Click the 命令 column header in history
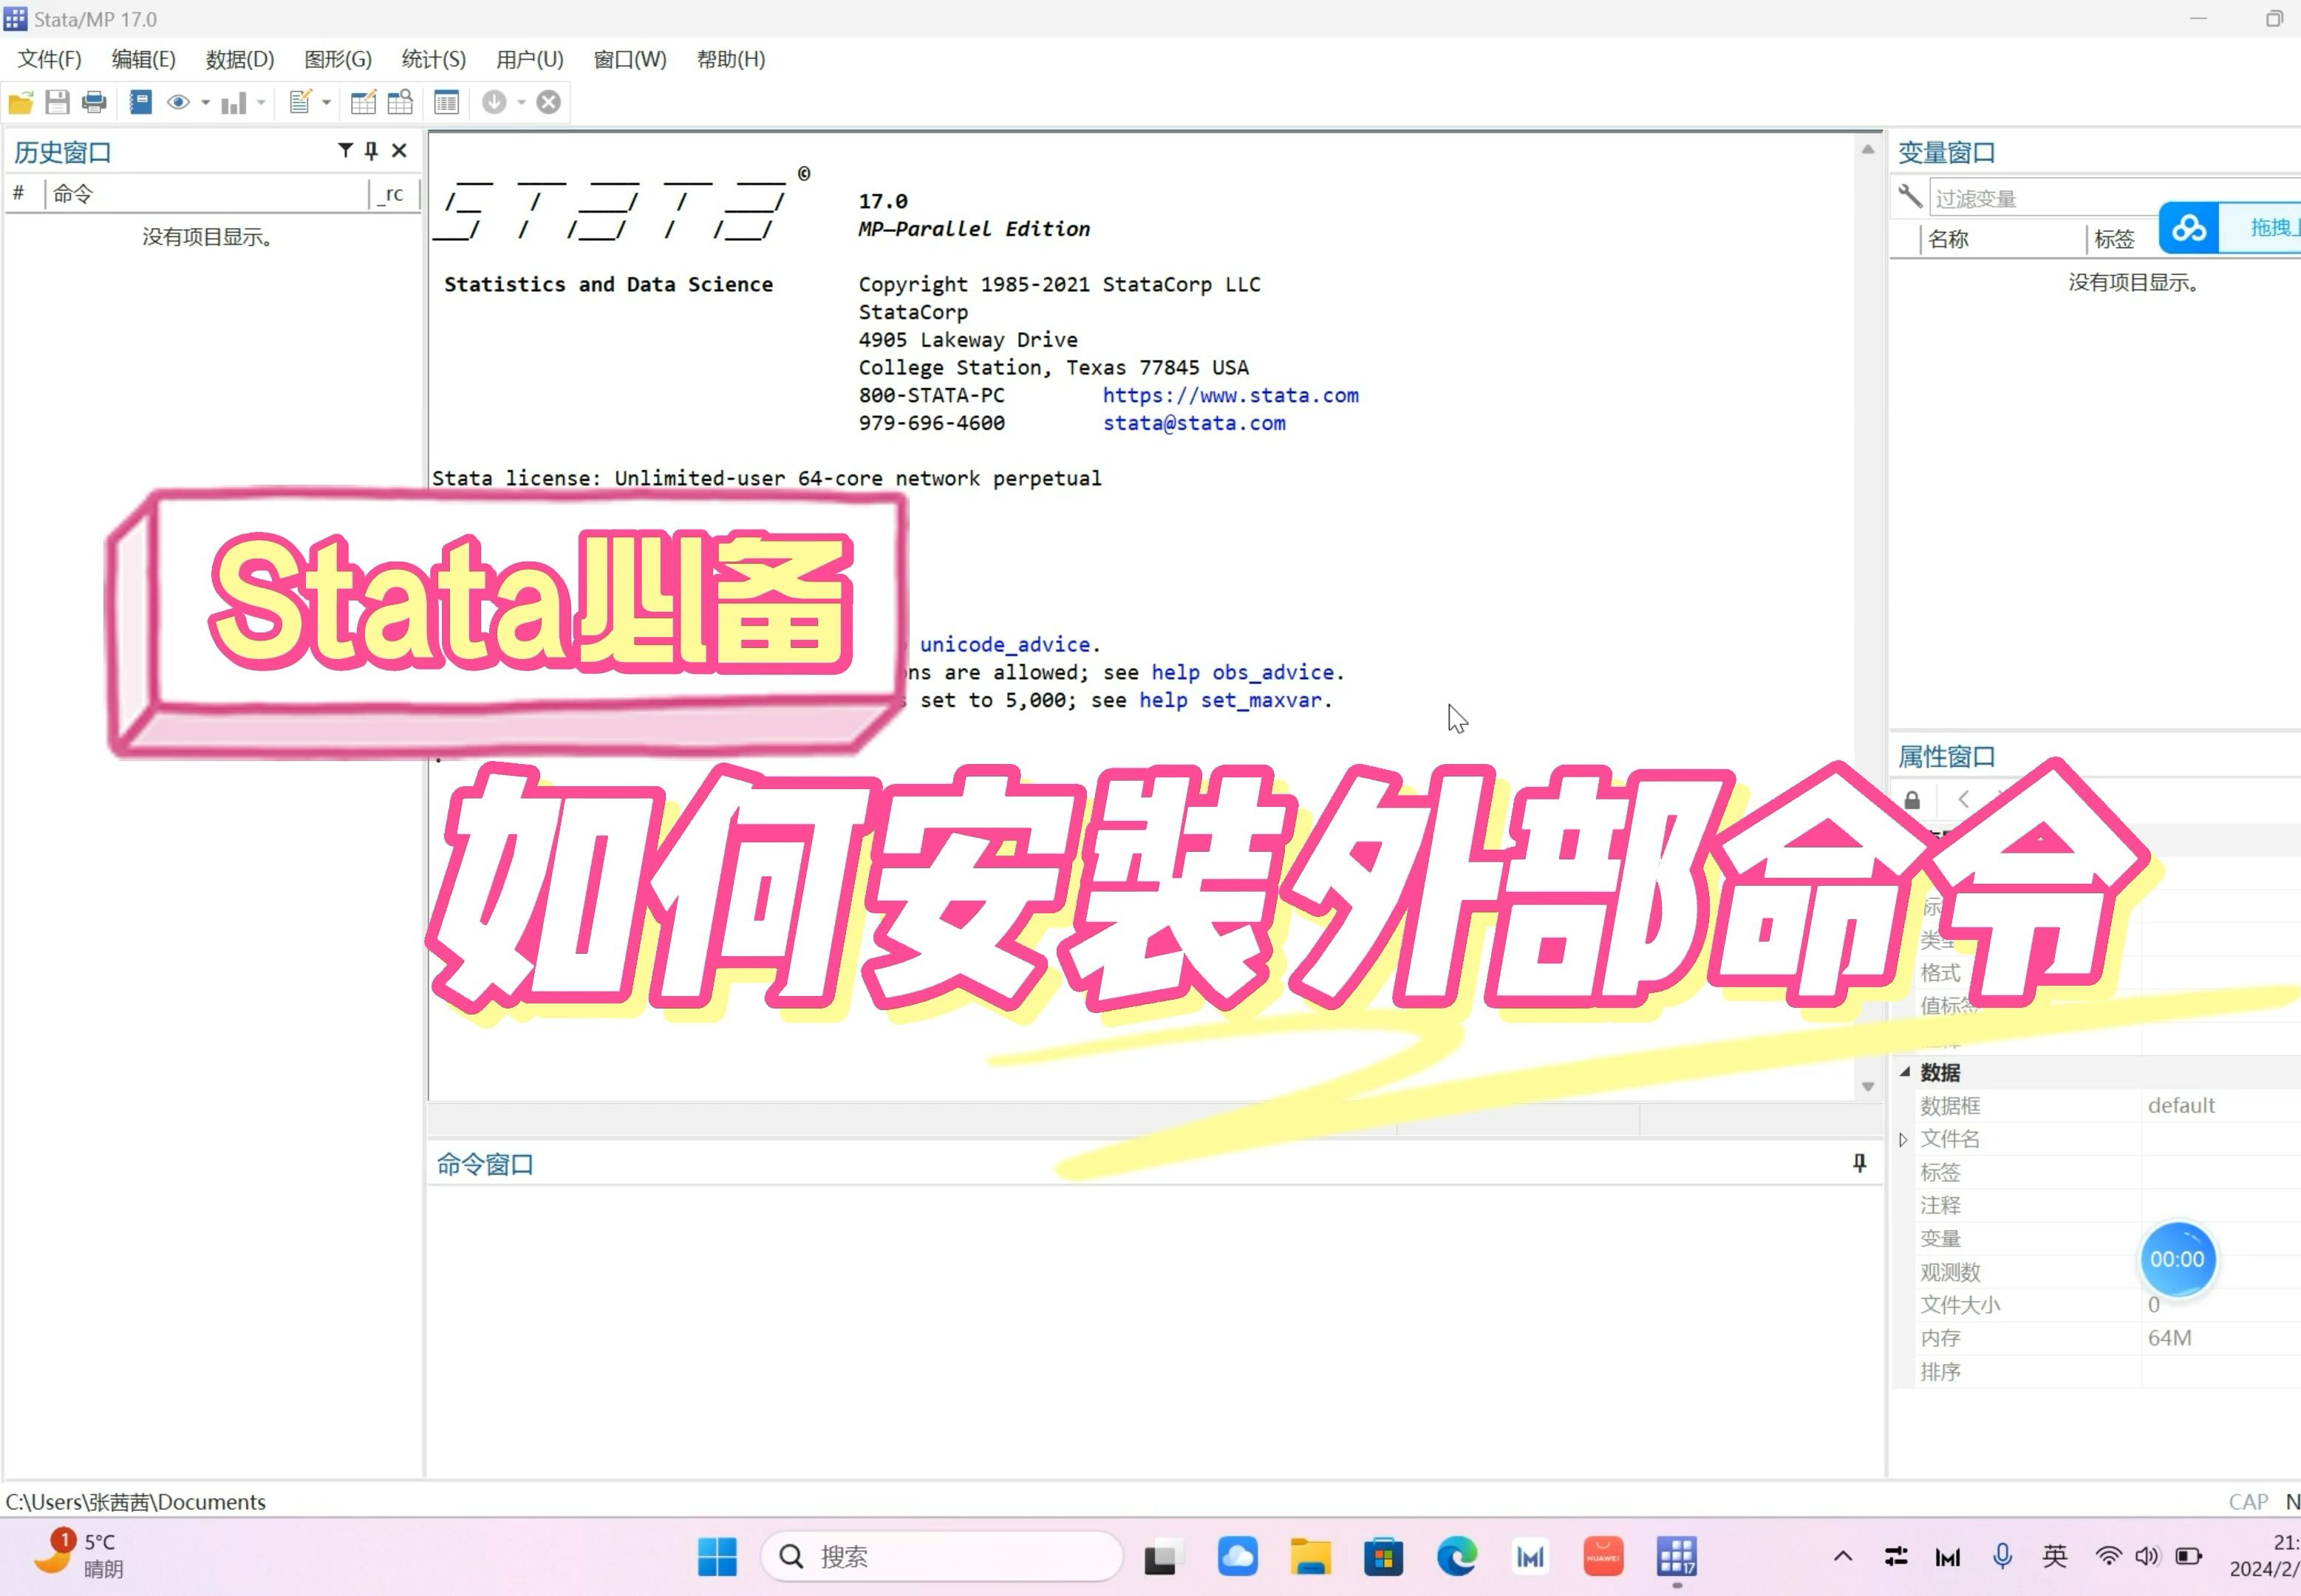The height and width of the screenshot is (1596, 2301). [207, 194]
